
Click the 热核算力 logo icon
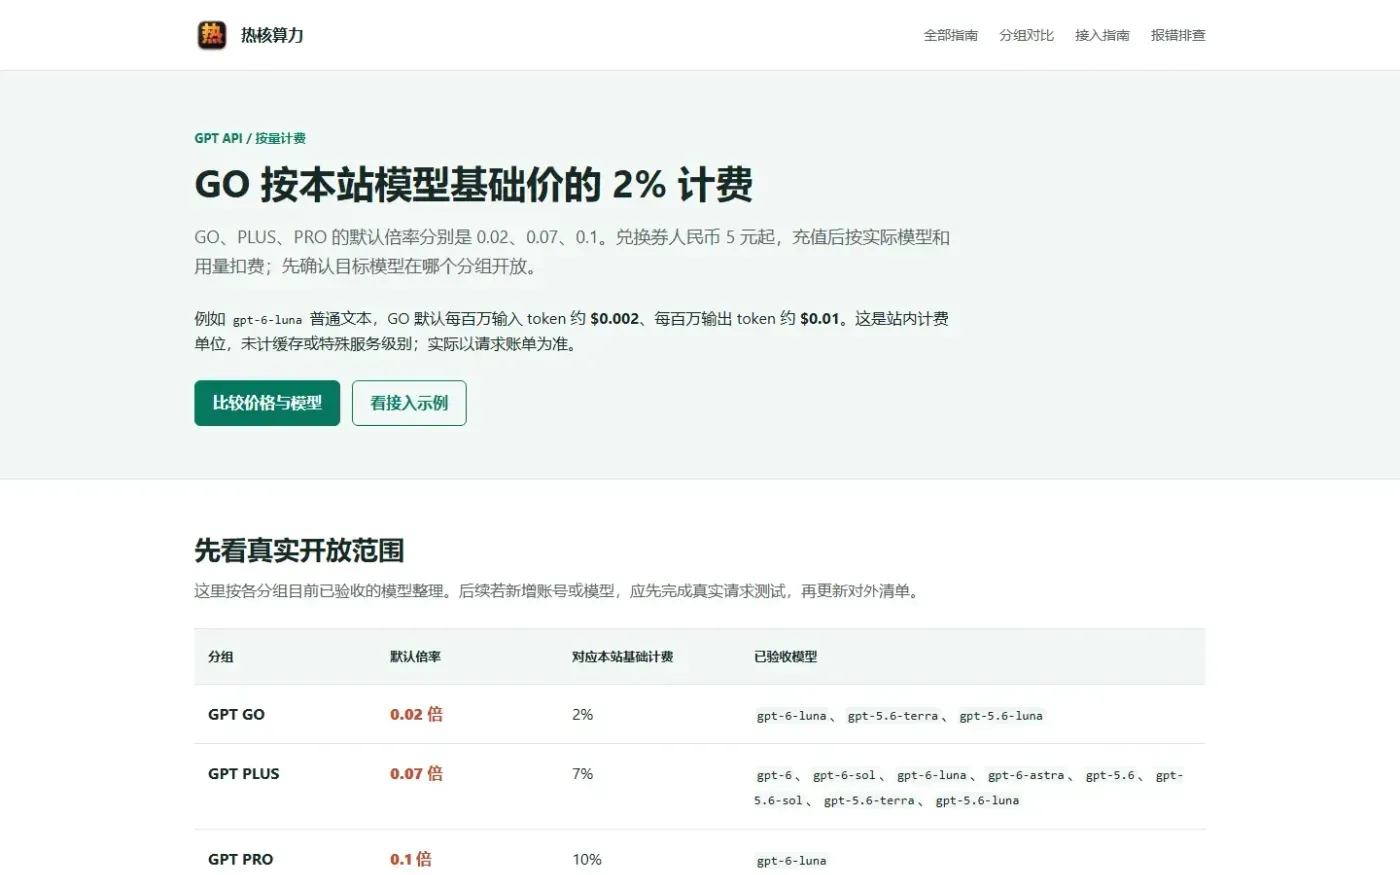(x=212, y=35)
